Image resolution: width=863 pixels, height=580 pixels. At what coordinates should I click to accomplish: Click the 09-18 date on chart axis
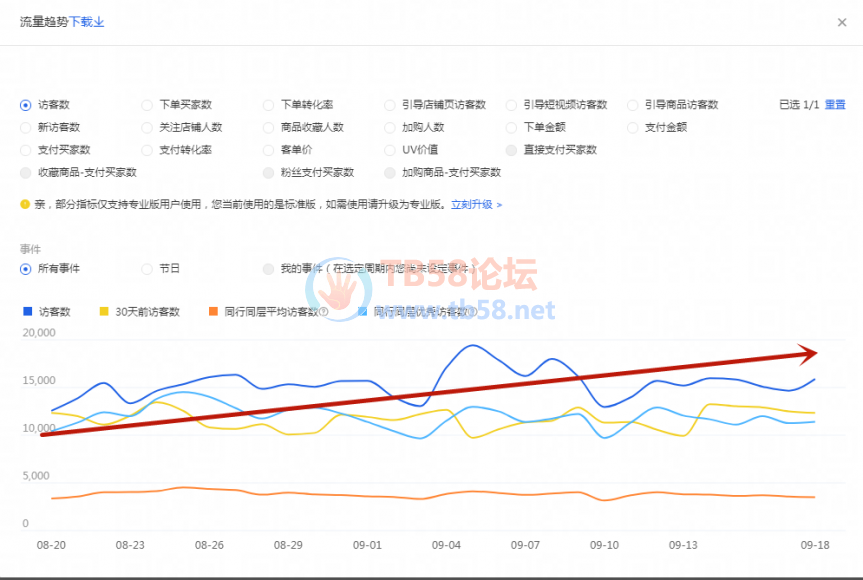click(815, 545)
